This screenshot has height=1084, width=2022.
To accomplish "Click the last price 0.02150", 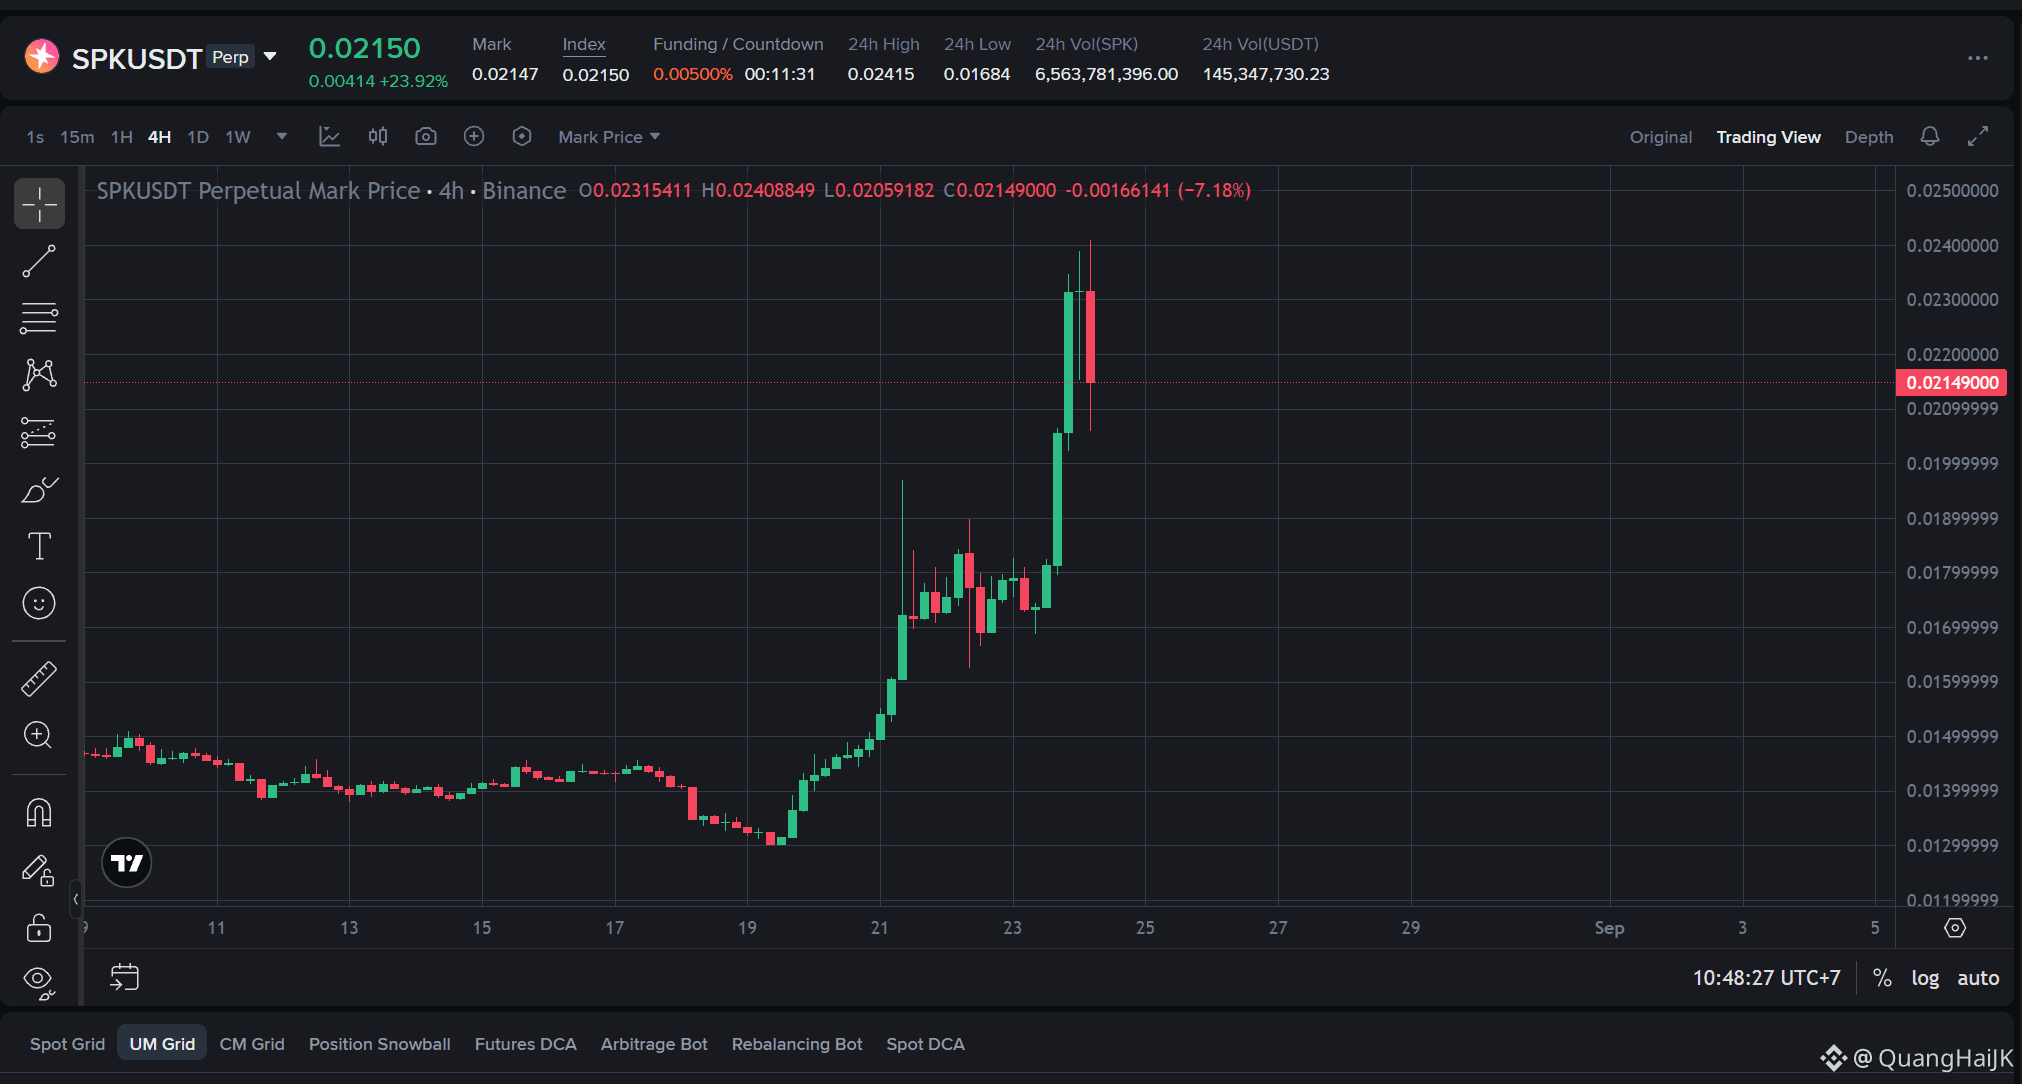I will click(x=364, y=48).
